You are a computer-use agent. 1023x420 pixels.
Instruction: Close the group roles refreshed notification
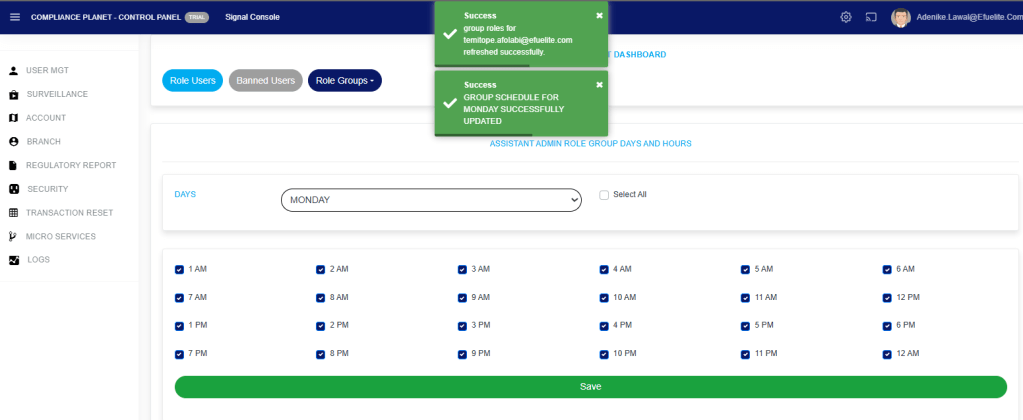tap(599, 15)
